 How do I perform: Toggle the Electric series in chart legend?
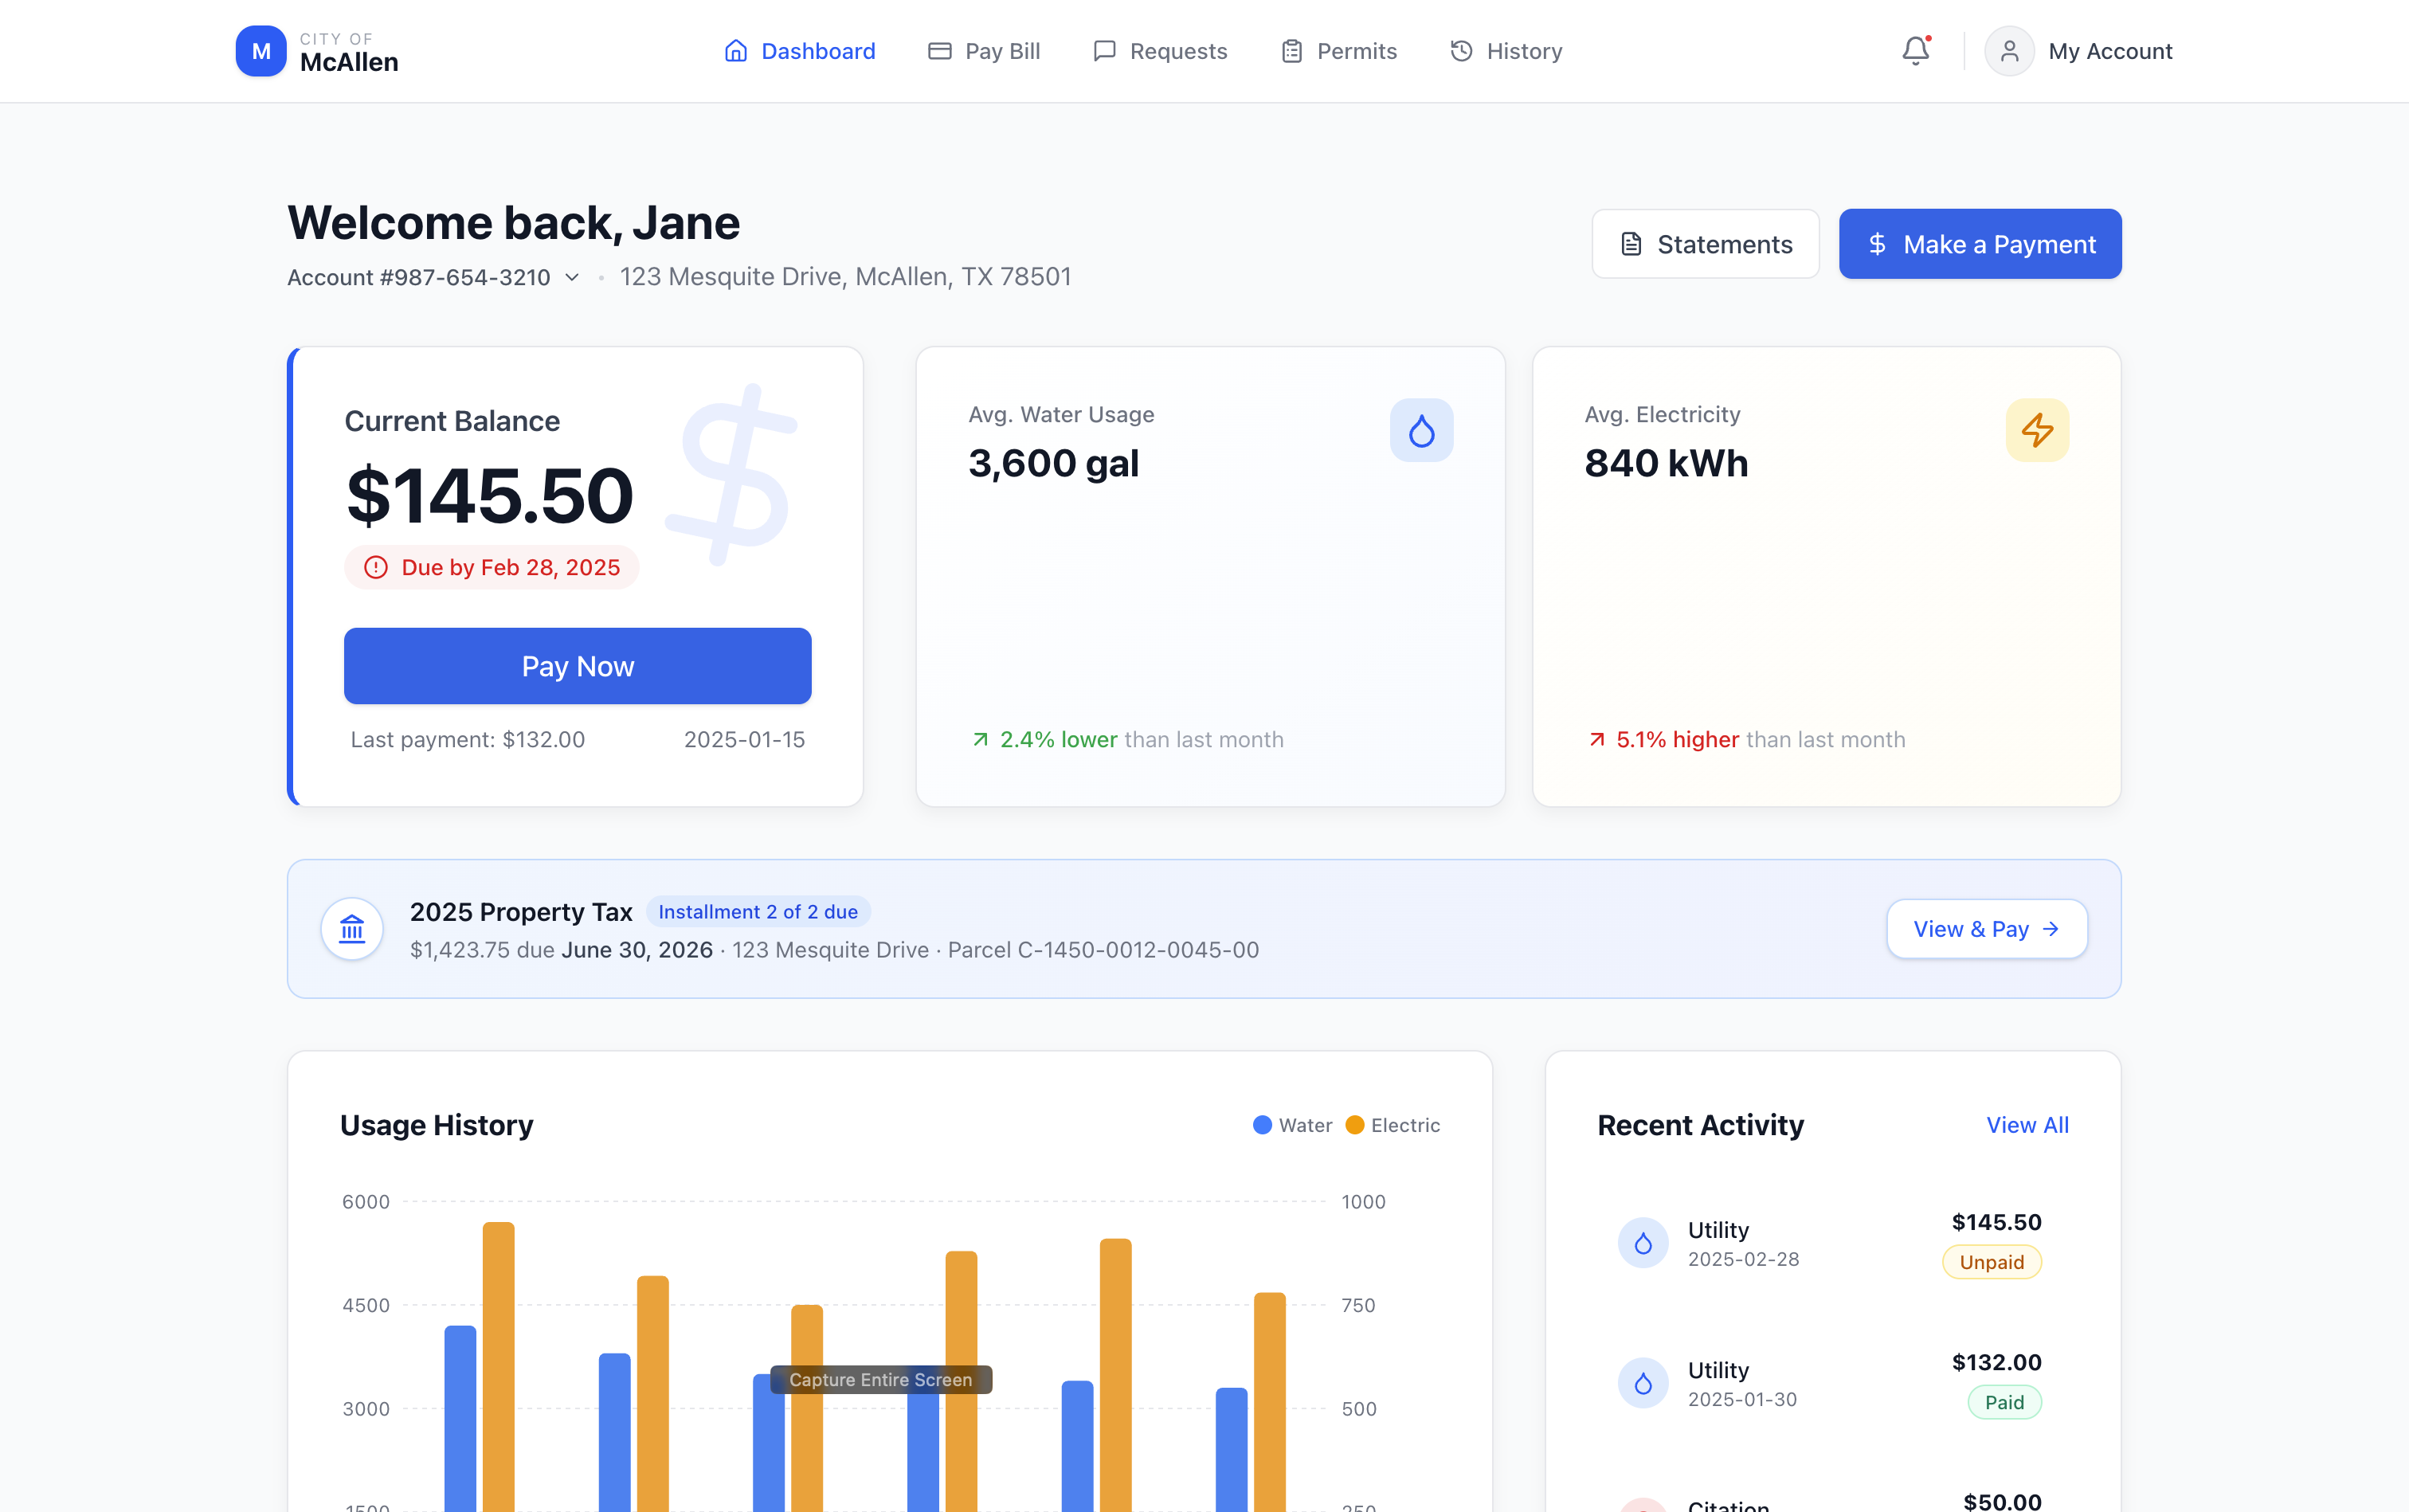1392,1125
